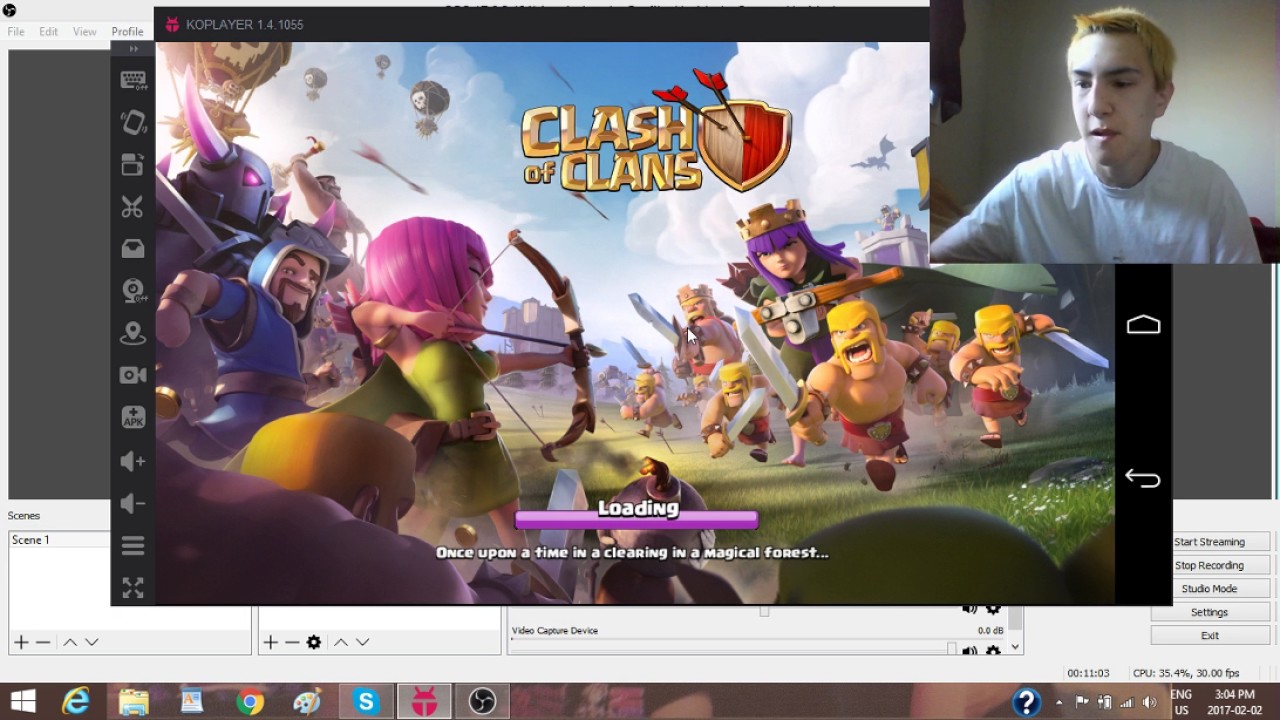Move scene down with the arrow icon
Image resolution: width=1280 pixels, height=720 pixels.
[x=92, y=642]
